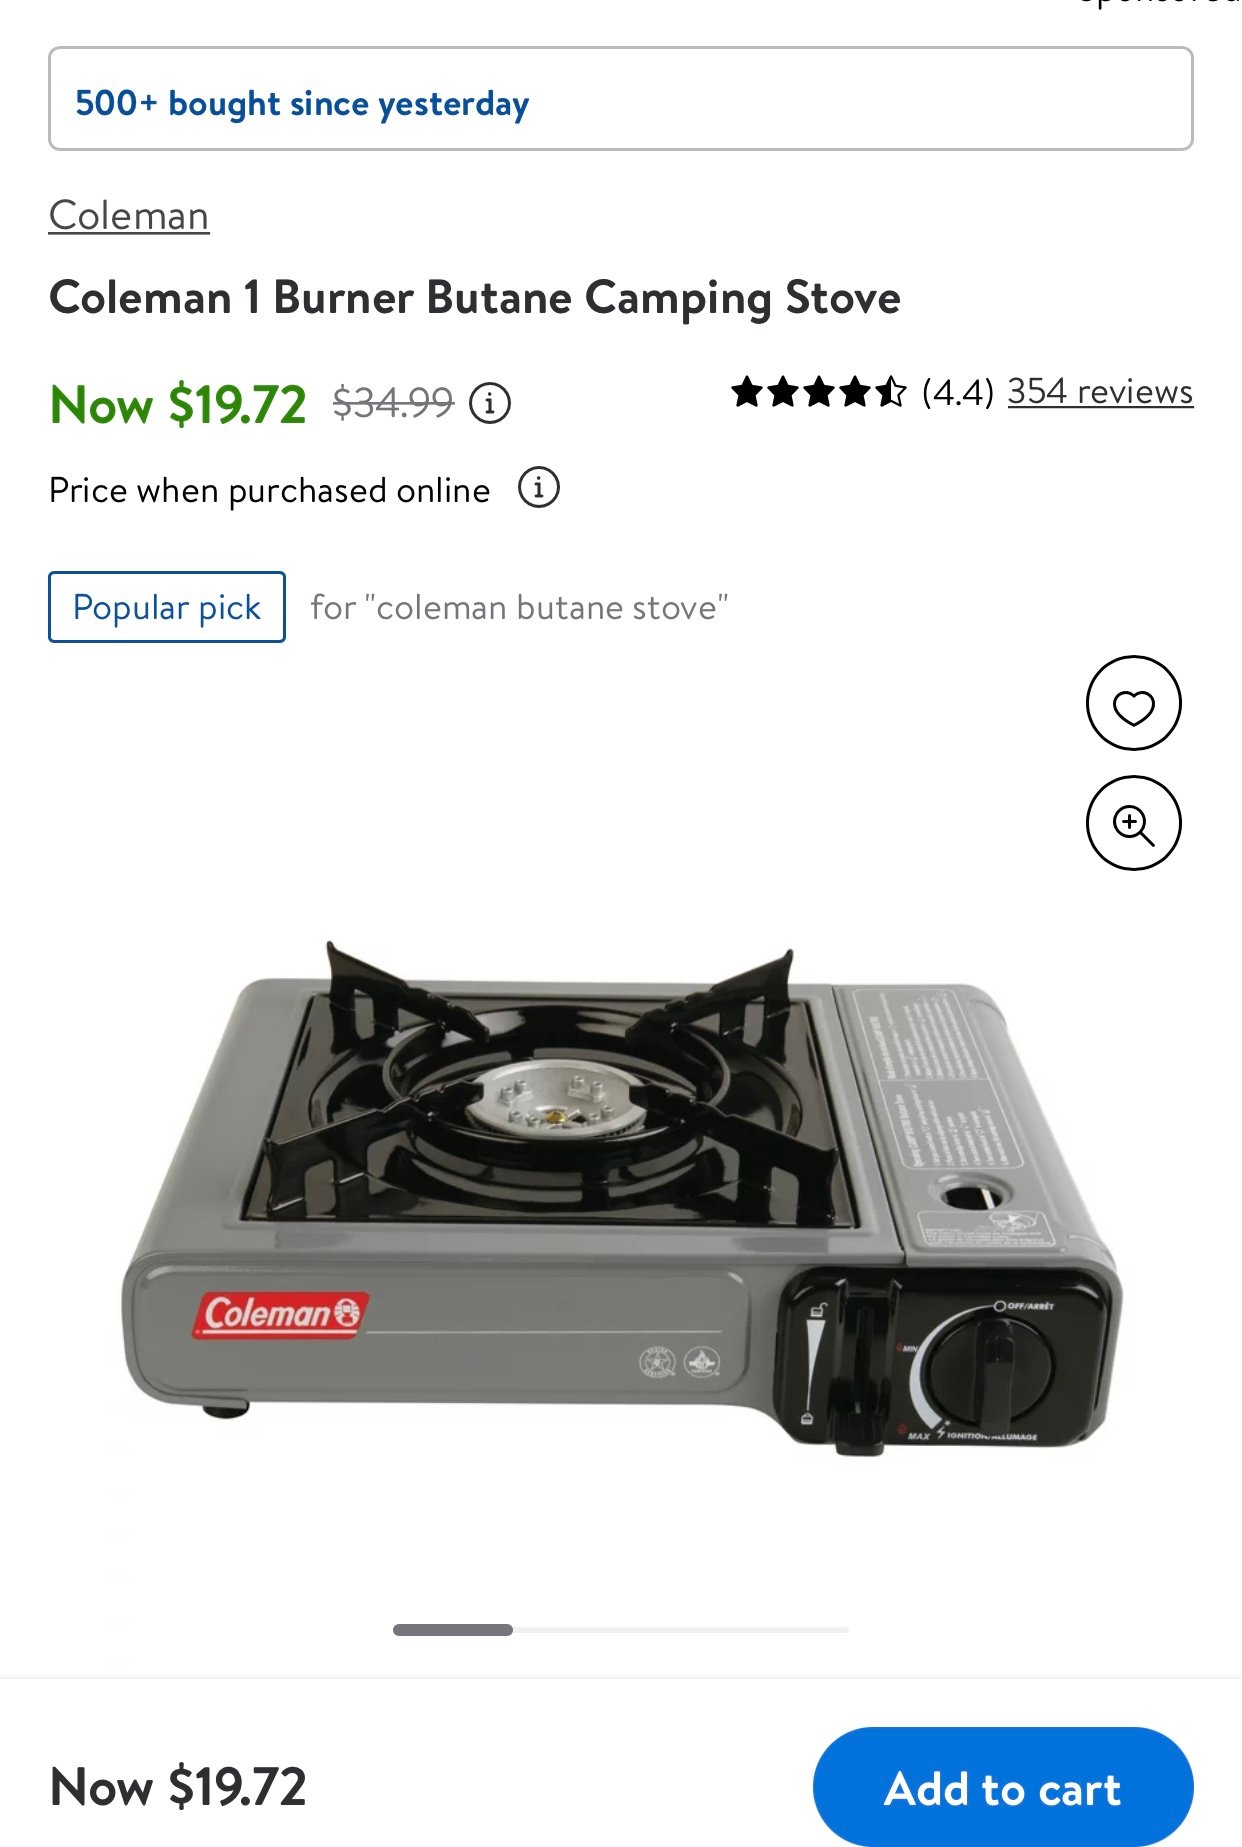
Task: Click the crossed-out $34.99 original price
Action: tap(393, 403)
